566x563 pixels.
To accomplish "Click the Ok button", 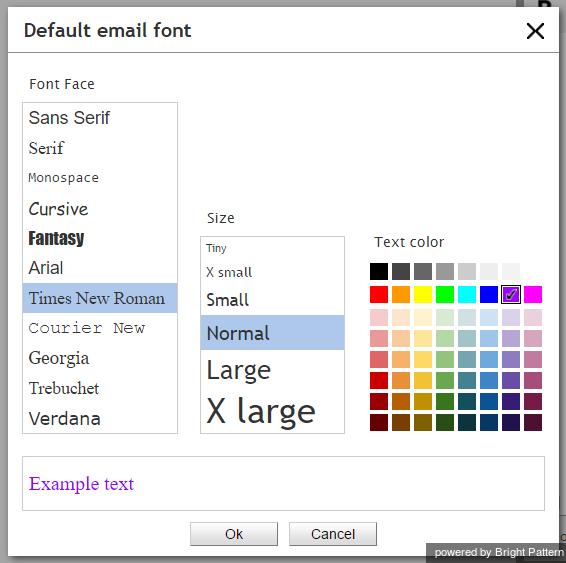I will pyautogui.click(x=234, y=534).
